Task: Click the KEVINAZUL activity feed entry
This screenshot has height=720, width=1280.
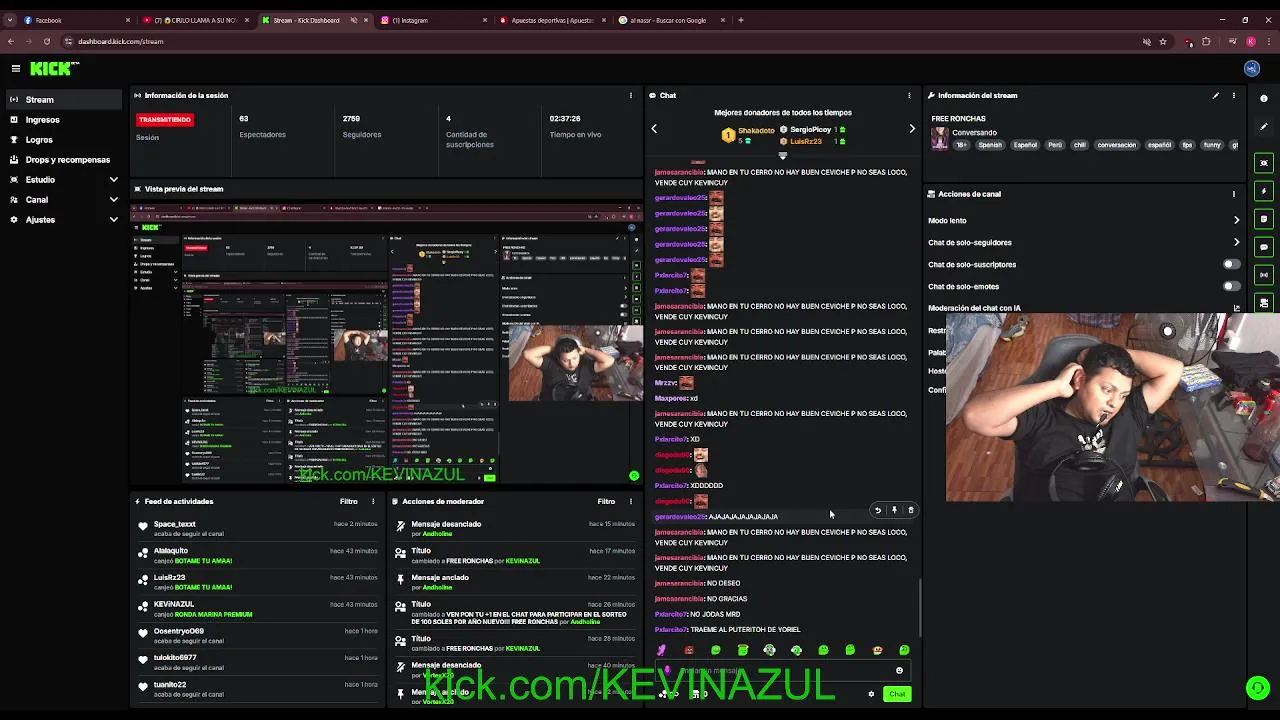Action: click(x=258, y=609)
